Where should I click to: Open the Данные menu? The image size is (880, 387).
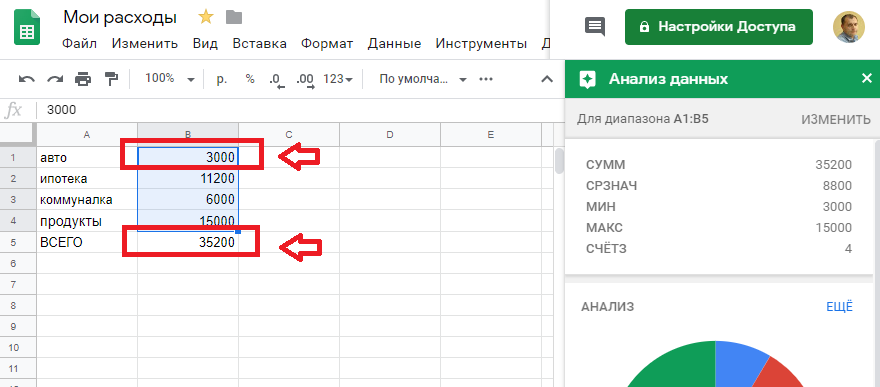click(x=395, y=44)
